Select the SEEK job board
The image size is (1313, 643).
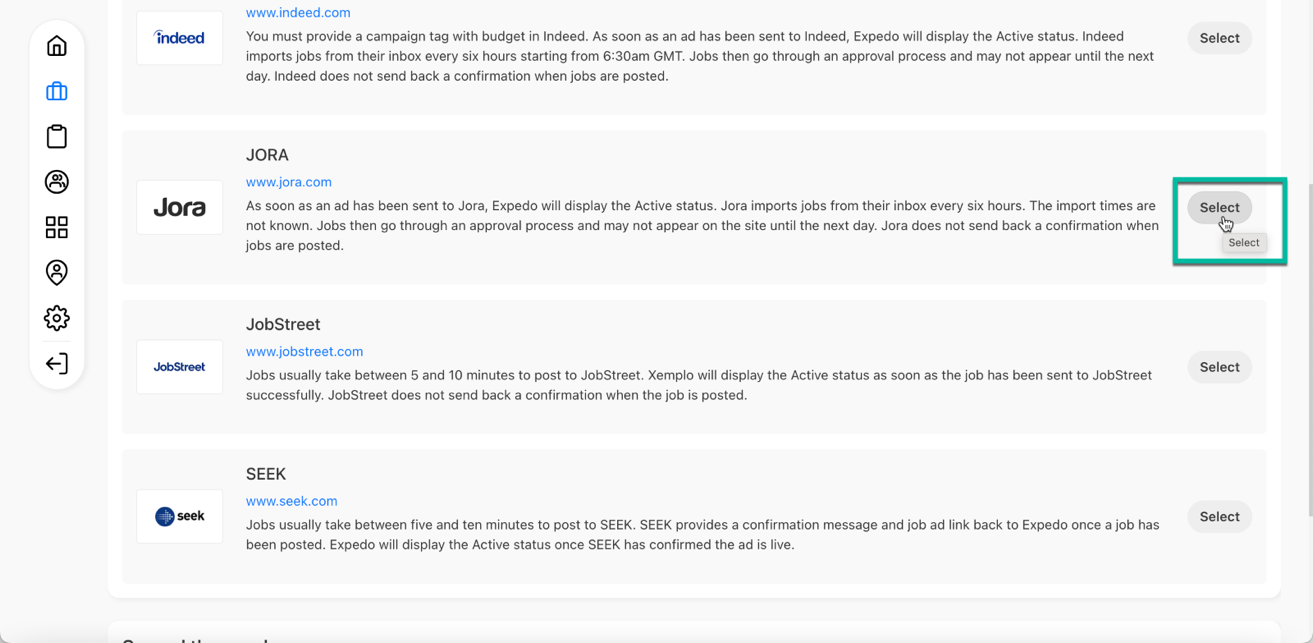1219,516
